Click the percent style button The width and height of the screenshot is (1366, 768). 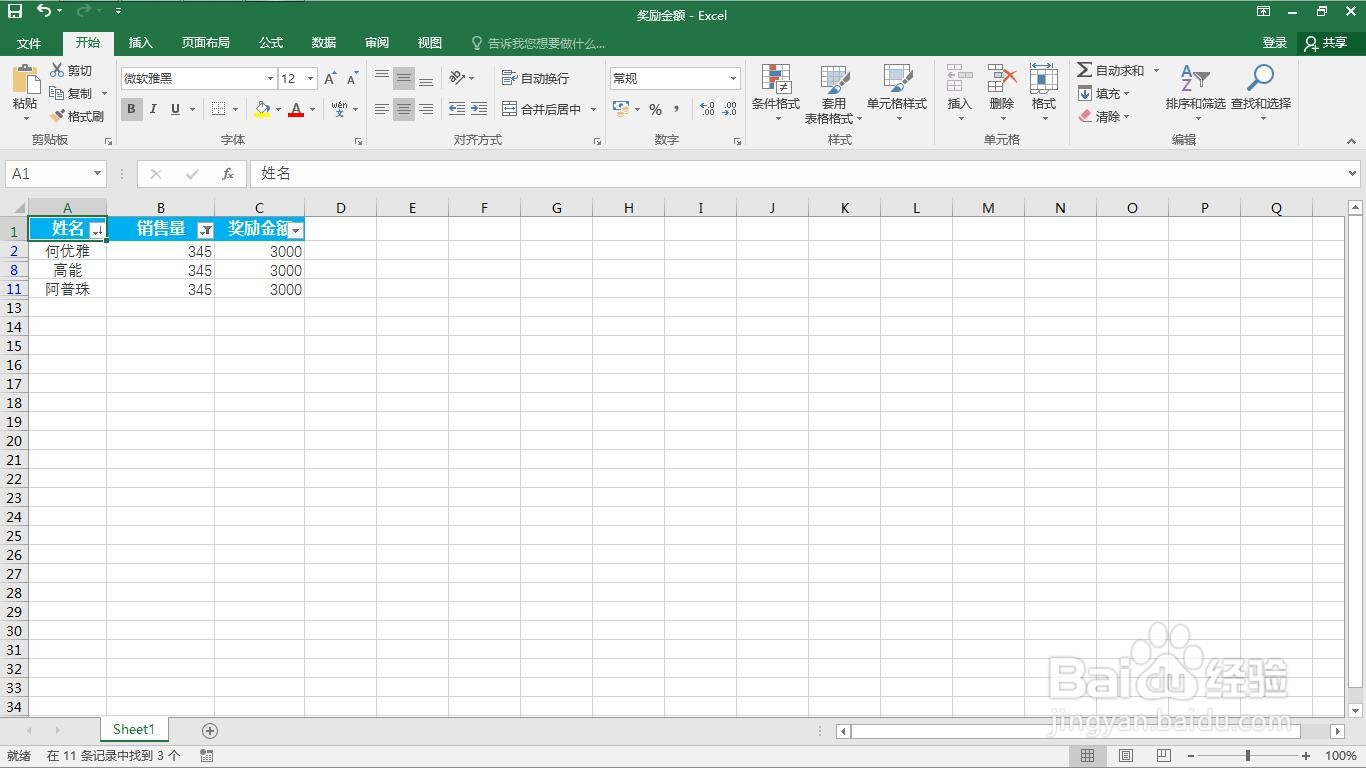(655, 109)
